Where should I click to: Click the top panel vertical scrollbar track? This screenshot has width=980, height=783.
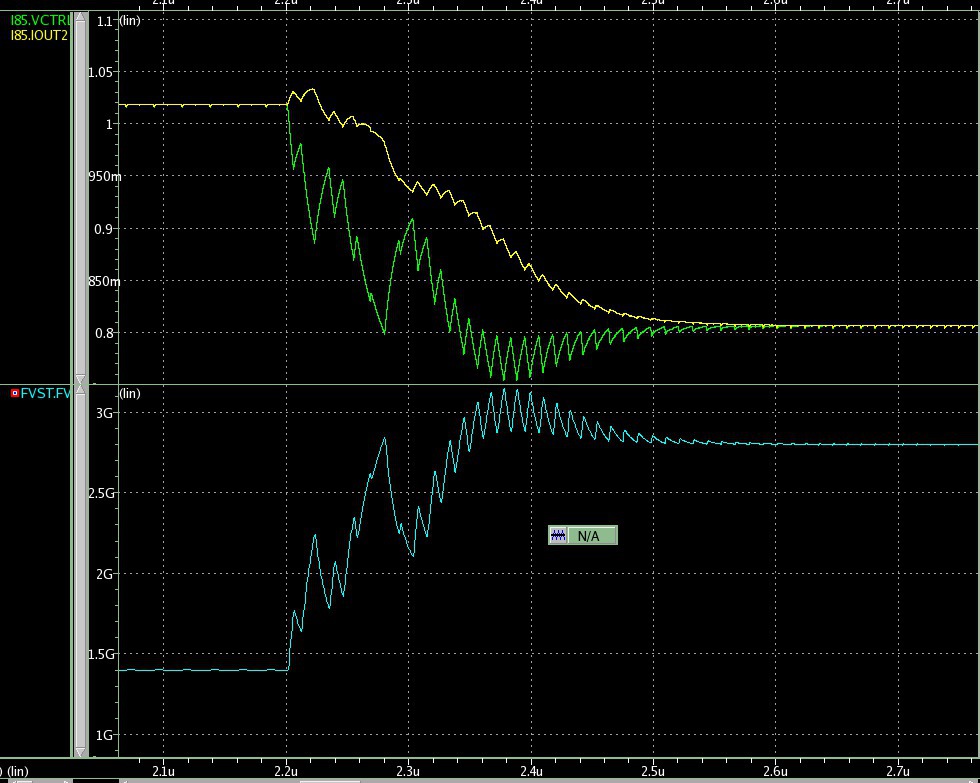79,200
